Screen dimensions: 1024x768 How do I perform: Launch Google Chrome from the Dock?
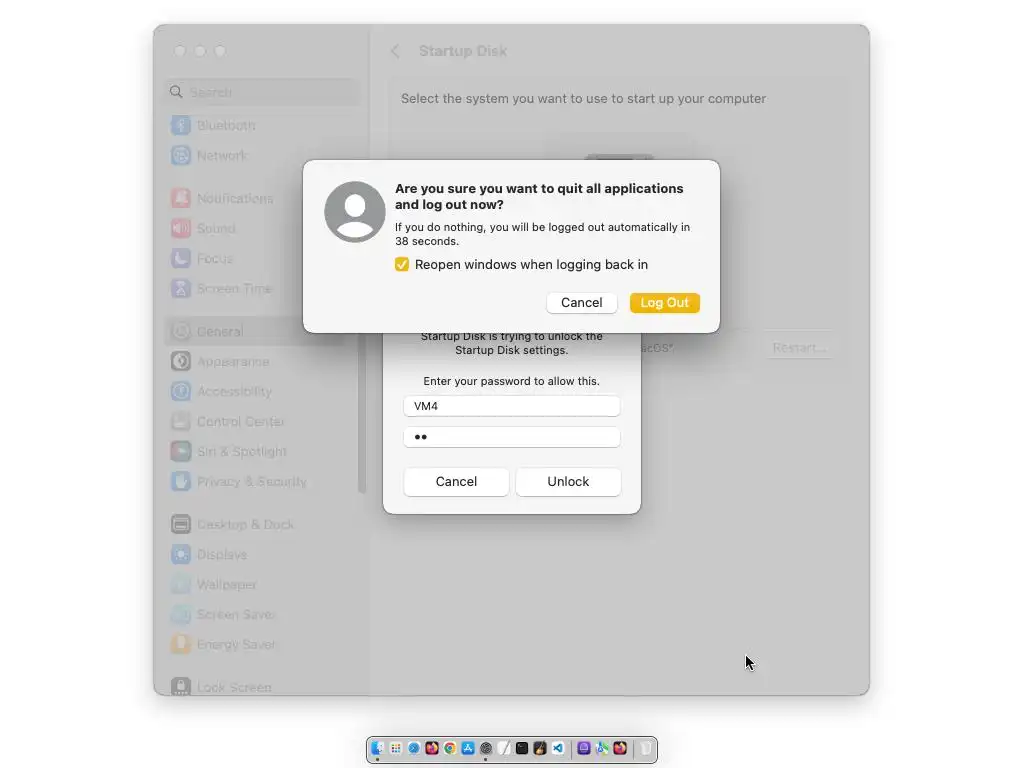[450, 748]
